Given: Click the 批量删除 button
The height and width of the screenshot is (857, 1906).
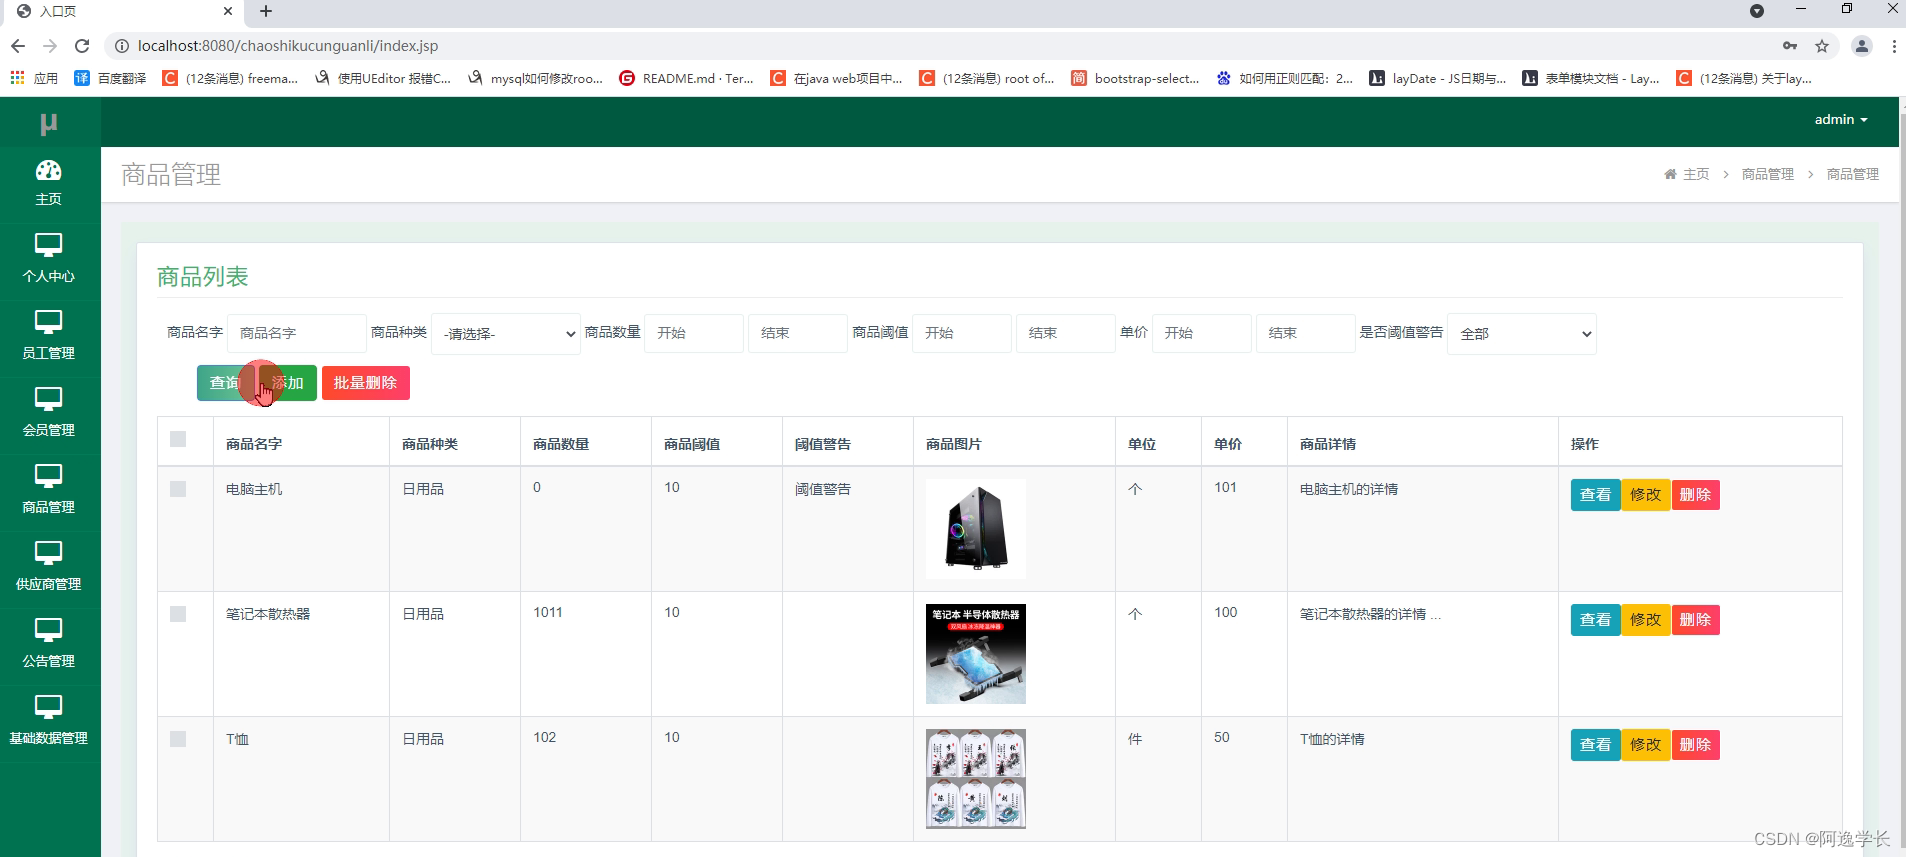Looking at the screenshot, I should [x=365, y=383].
